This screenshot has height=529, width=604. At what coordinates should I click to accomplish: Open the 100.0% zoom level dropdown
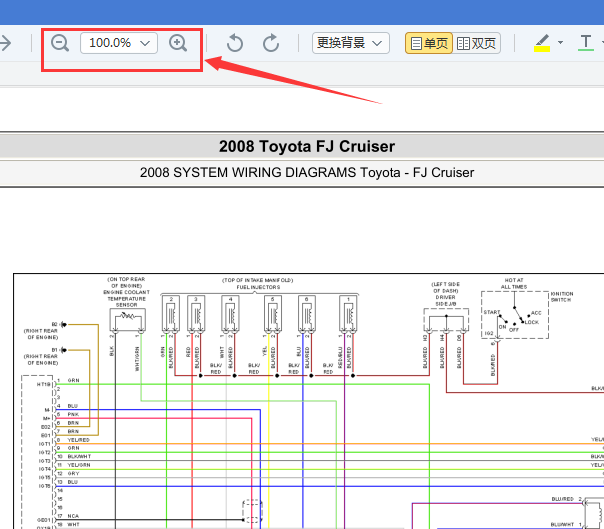[x=119, y=43]
